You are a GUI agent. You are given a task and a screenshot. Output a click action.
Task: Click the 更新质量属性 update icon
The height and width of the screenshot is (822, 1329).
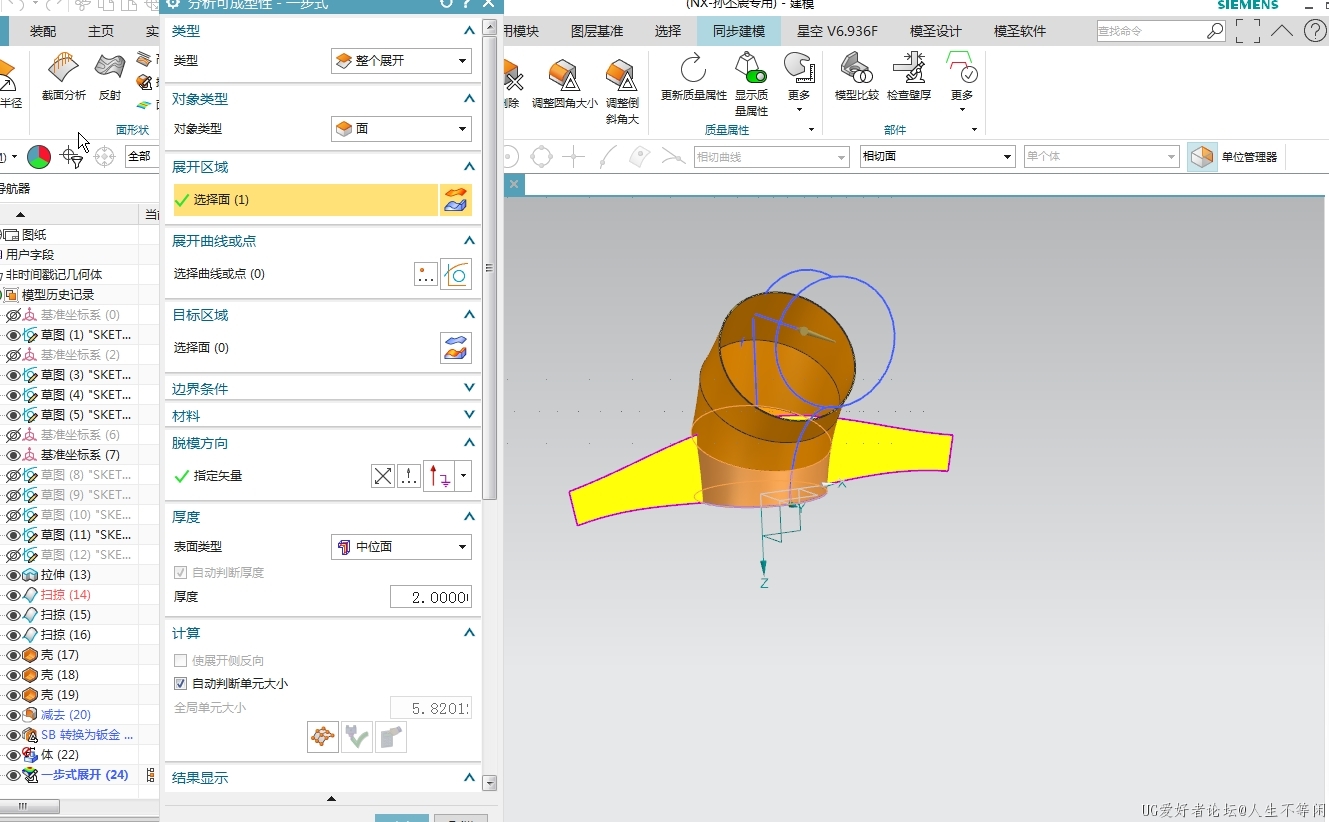(x=693, y=69)
